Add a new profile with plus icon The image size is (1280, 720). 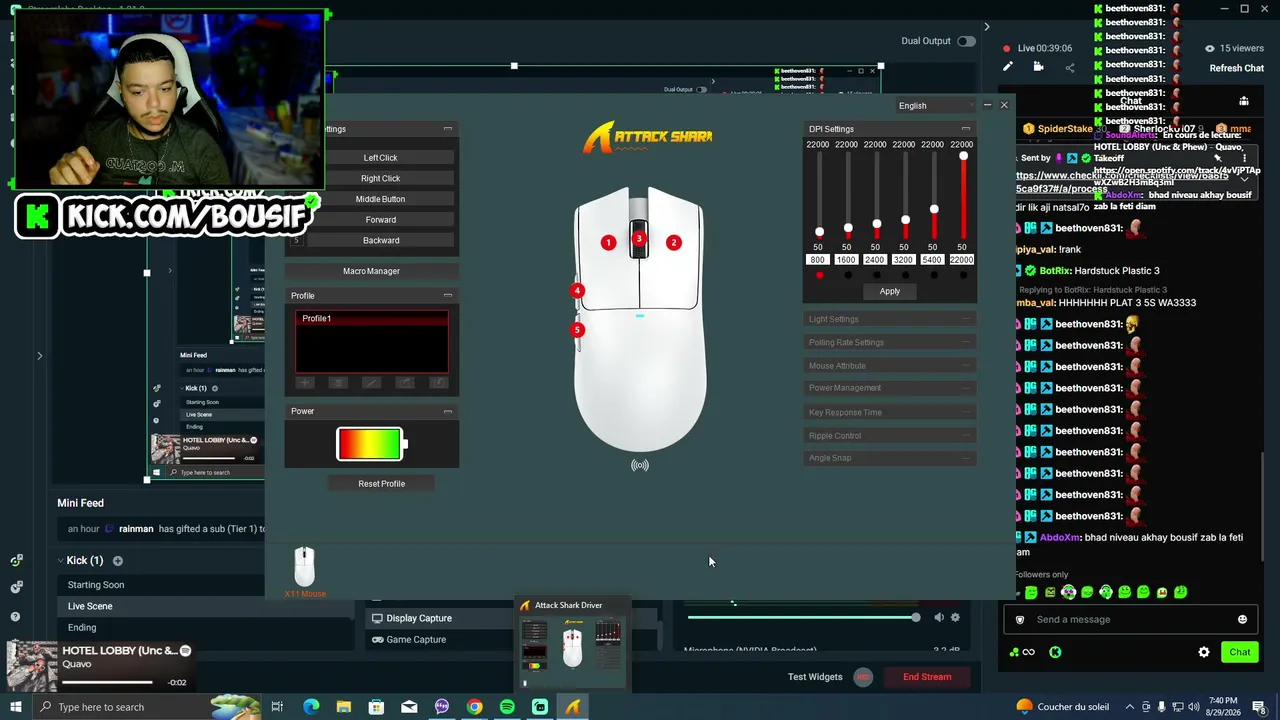[x=305, y=383]
